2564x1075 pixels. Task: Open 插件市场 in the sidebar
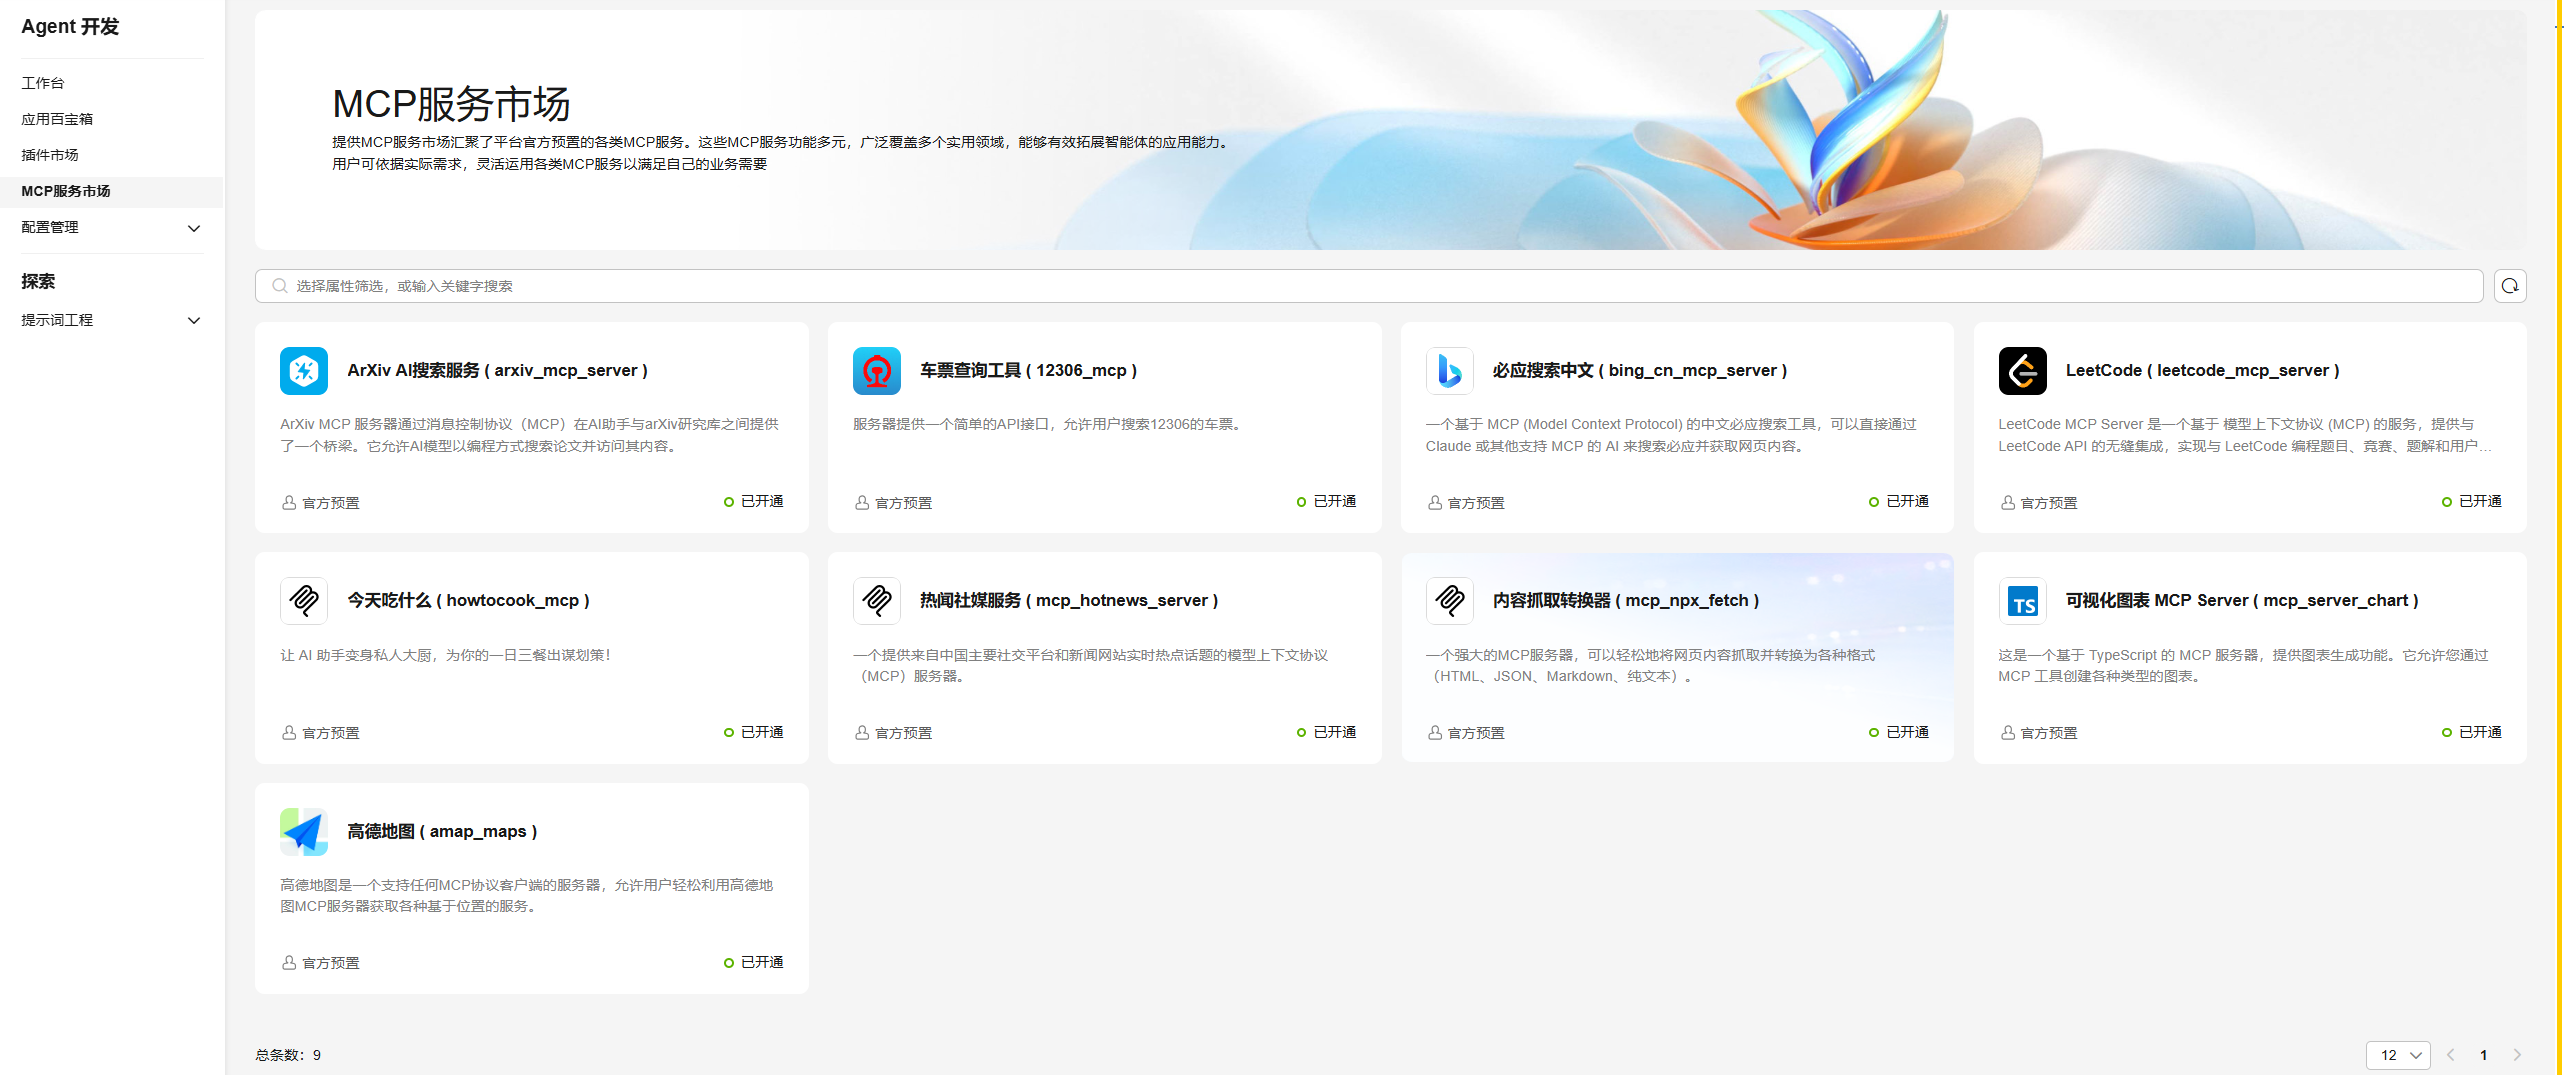pos(50,155)
